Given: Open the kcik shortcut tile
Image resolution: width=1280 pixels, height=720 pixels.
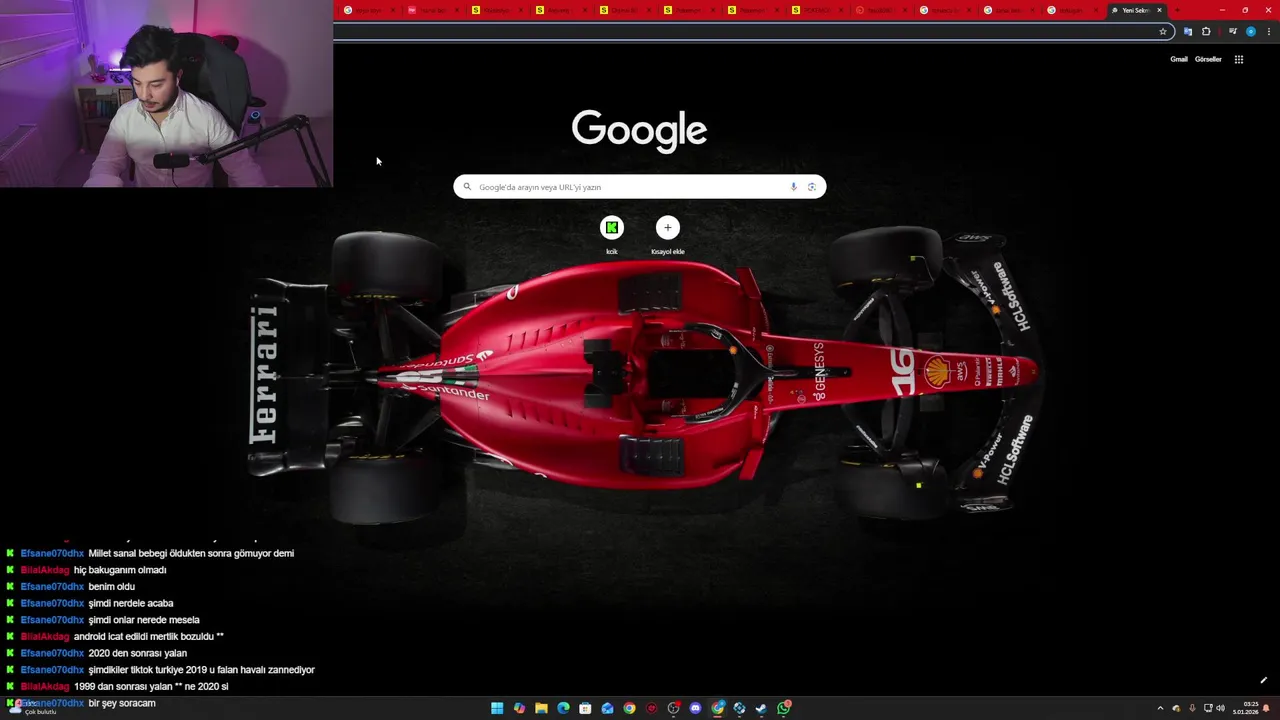Looking at the screenshot, I should pyautogui.click(x=612, y=228).
